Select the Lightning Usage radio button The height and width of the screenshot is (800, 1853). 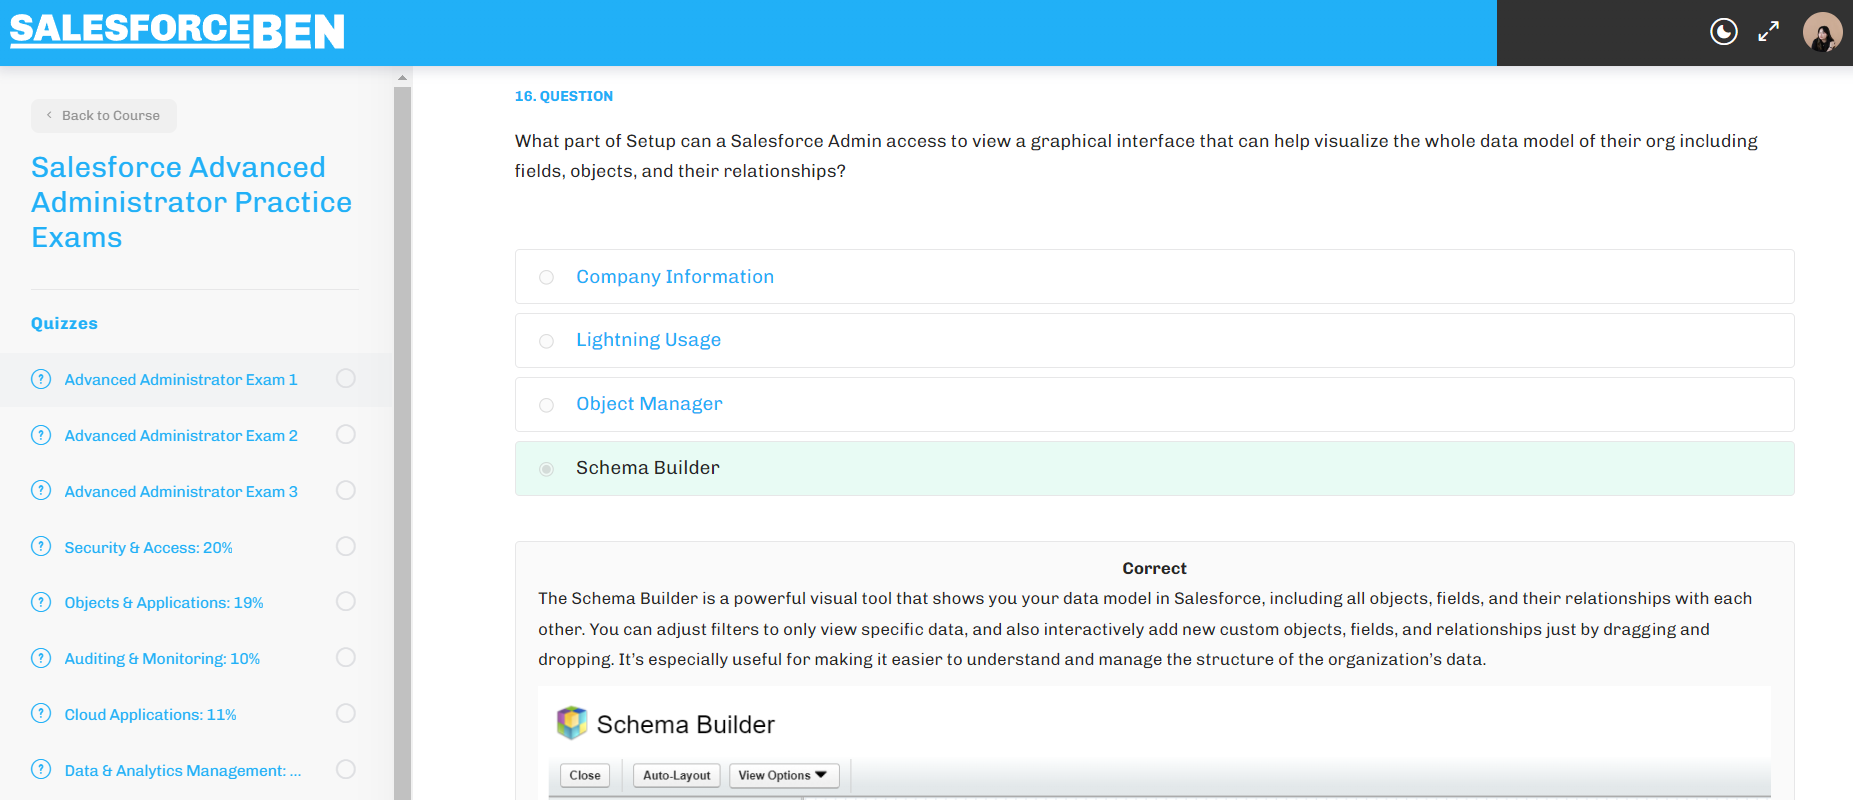pyautogui.click(x=546, y=342)
